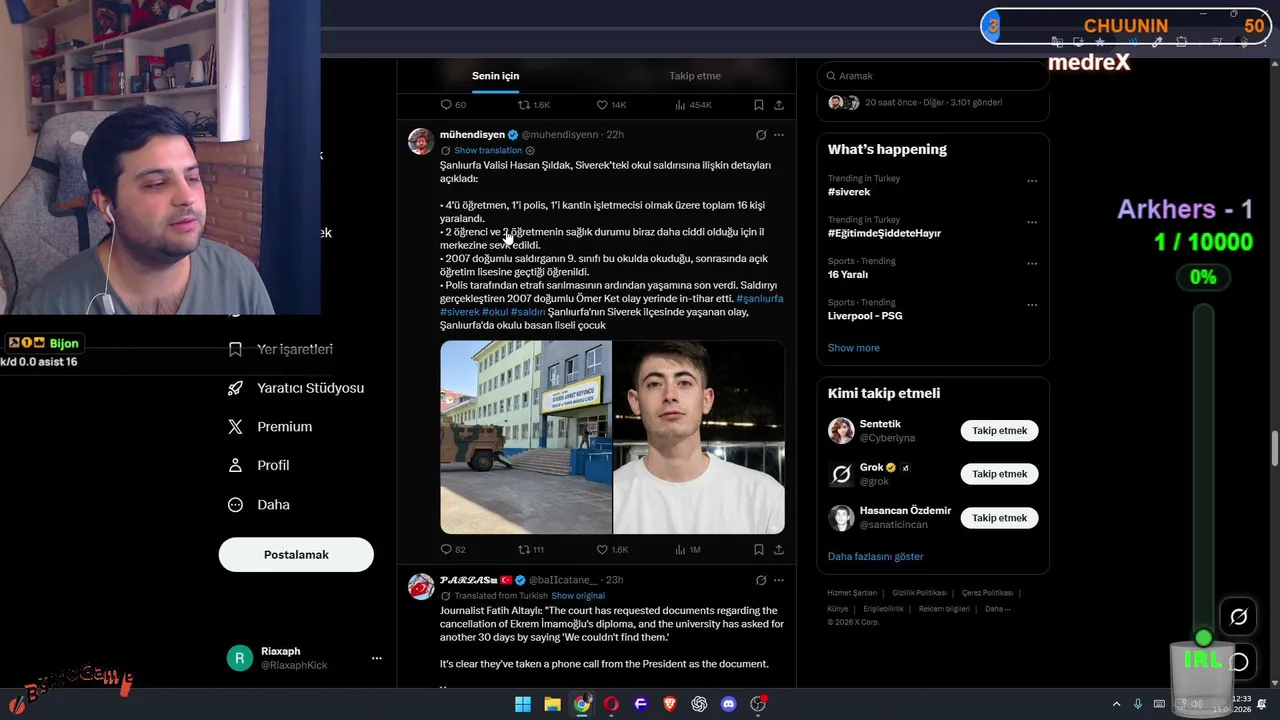
Task: Repost the top post with 1.6K reposts
Action: tap(534, 105)
